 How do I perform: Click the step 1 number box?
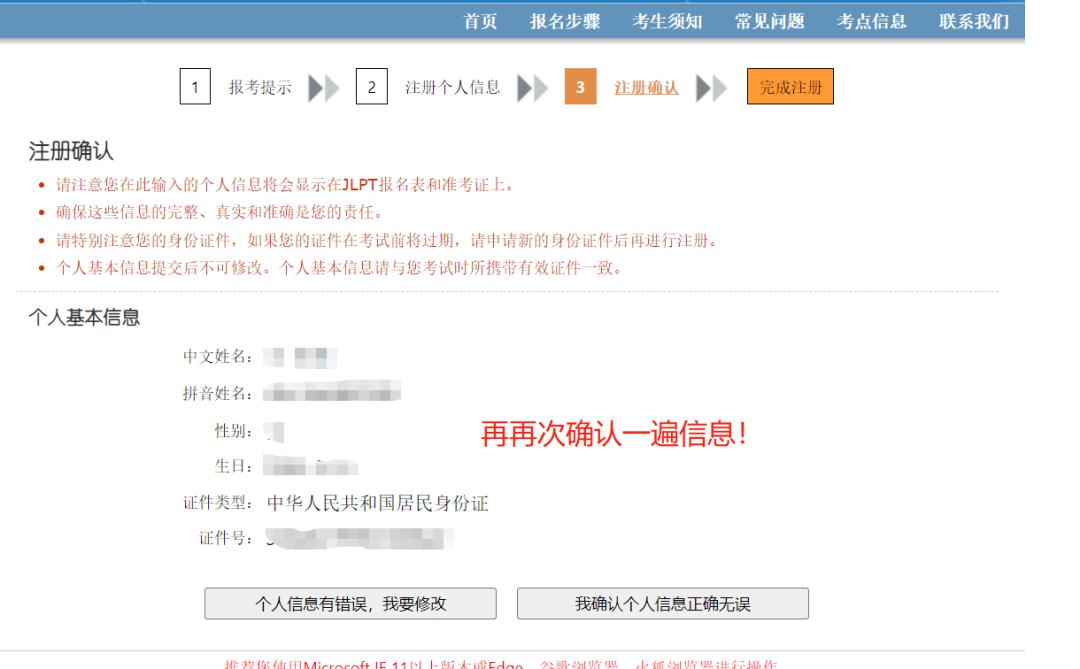195,87
